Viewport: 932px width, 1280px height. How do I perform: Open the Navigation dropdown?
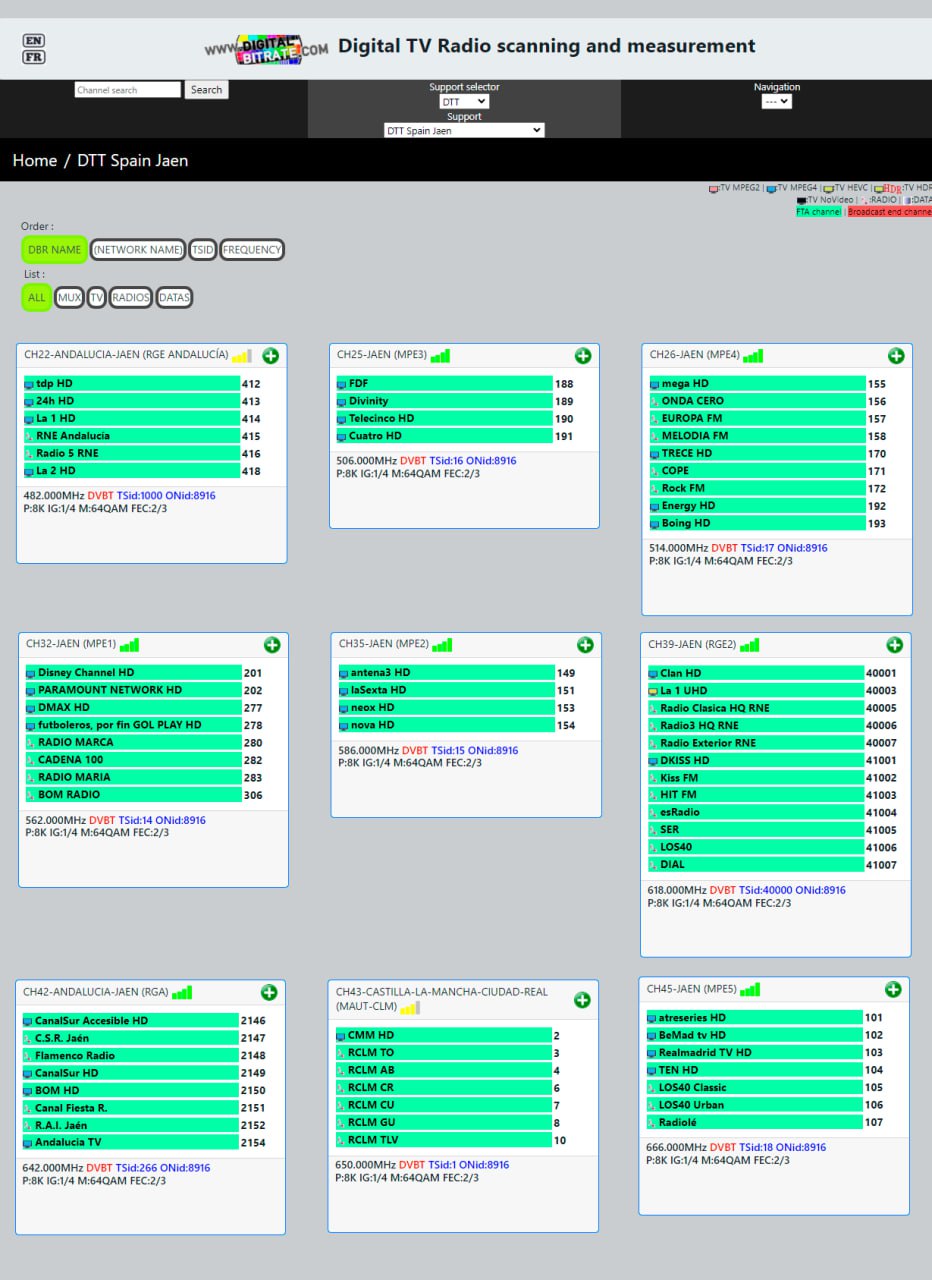coord(777,101)
